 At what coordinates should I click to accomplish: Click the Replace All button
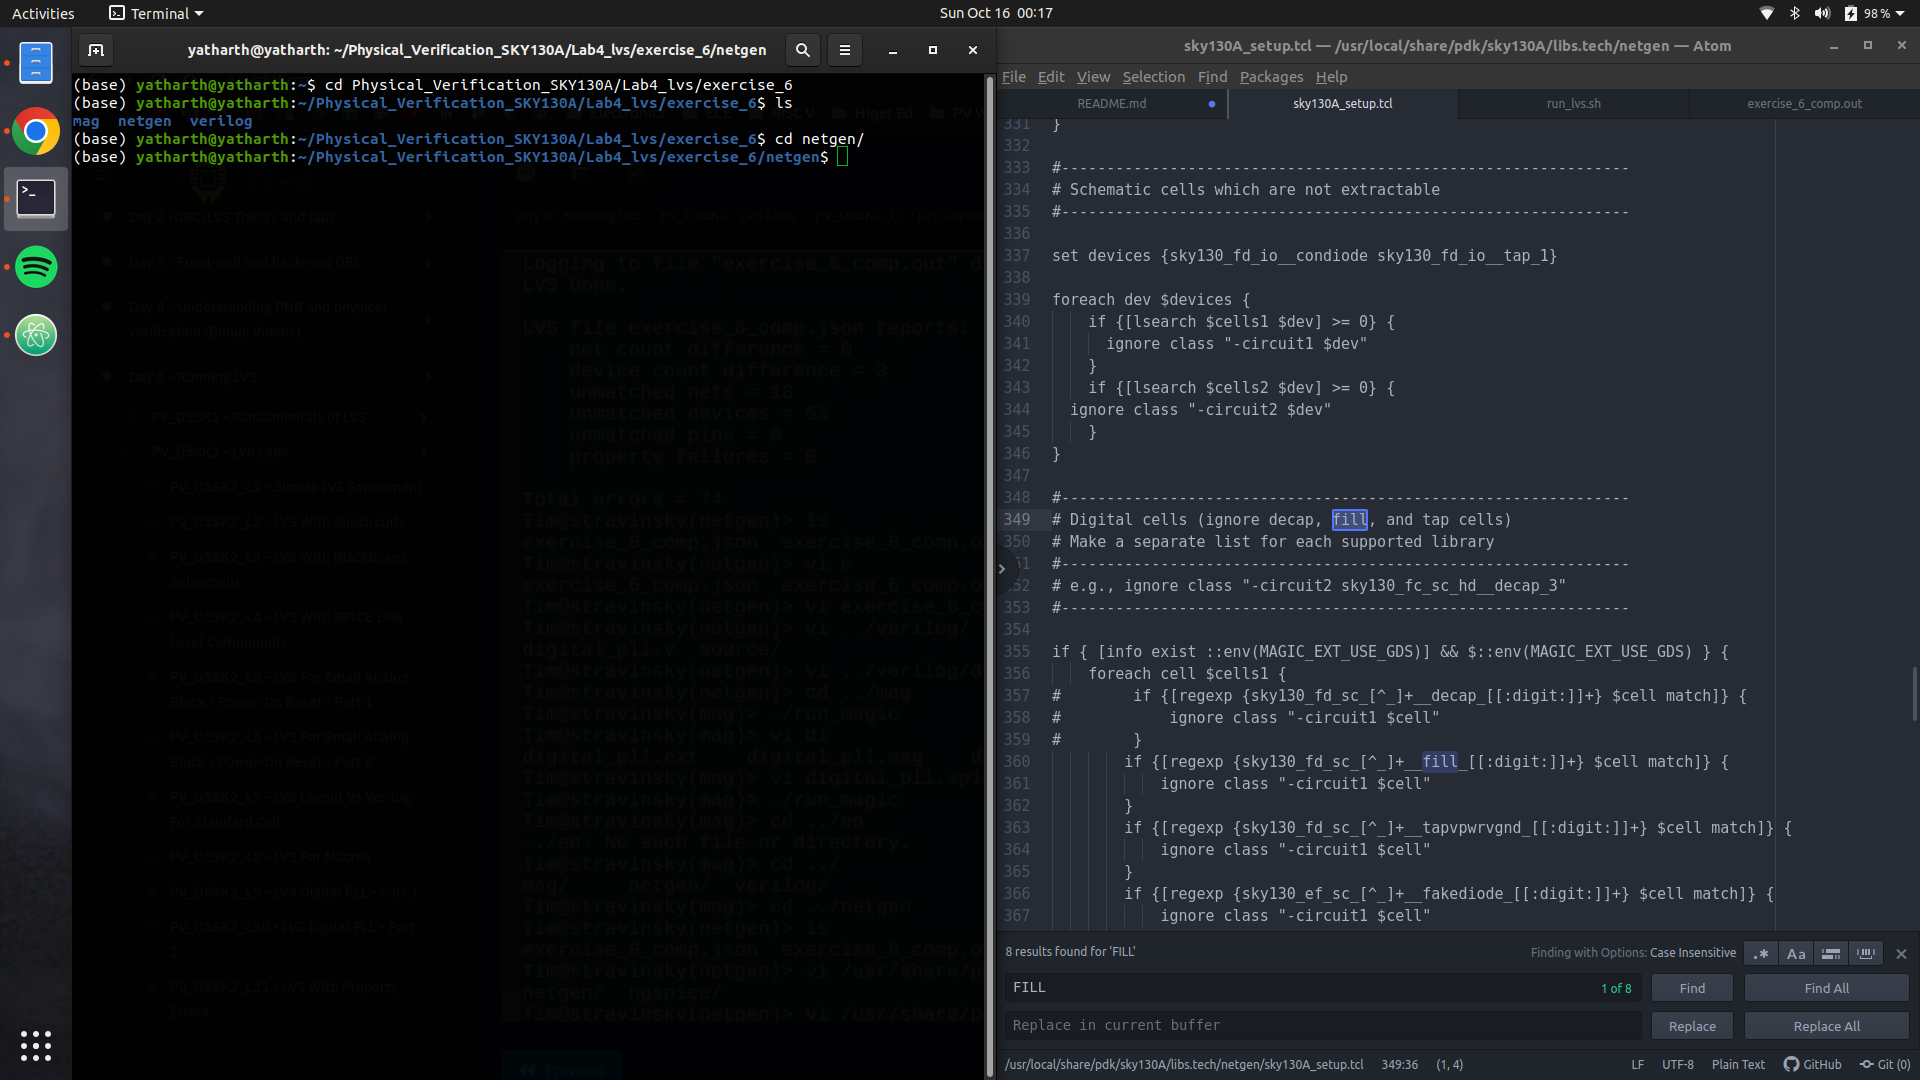pos(1826,1026)
